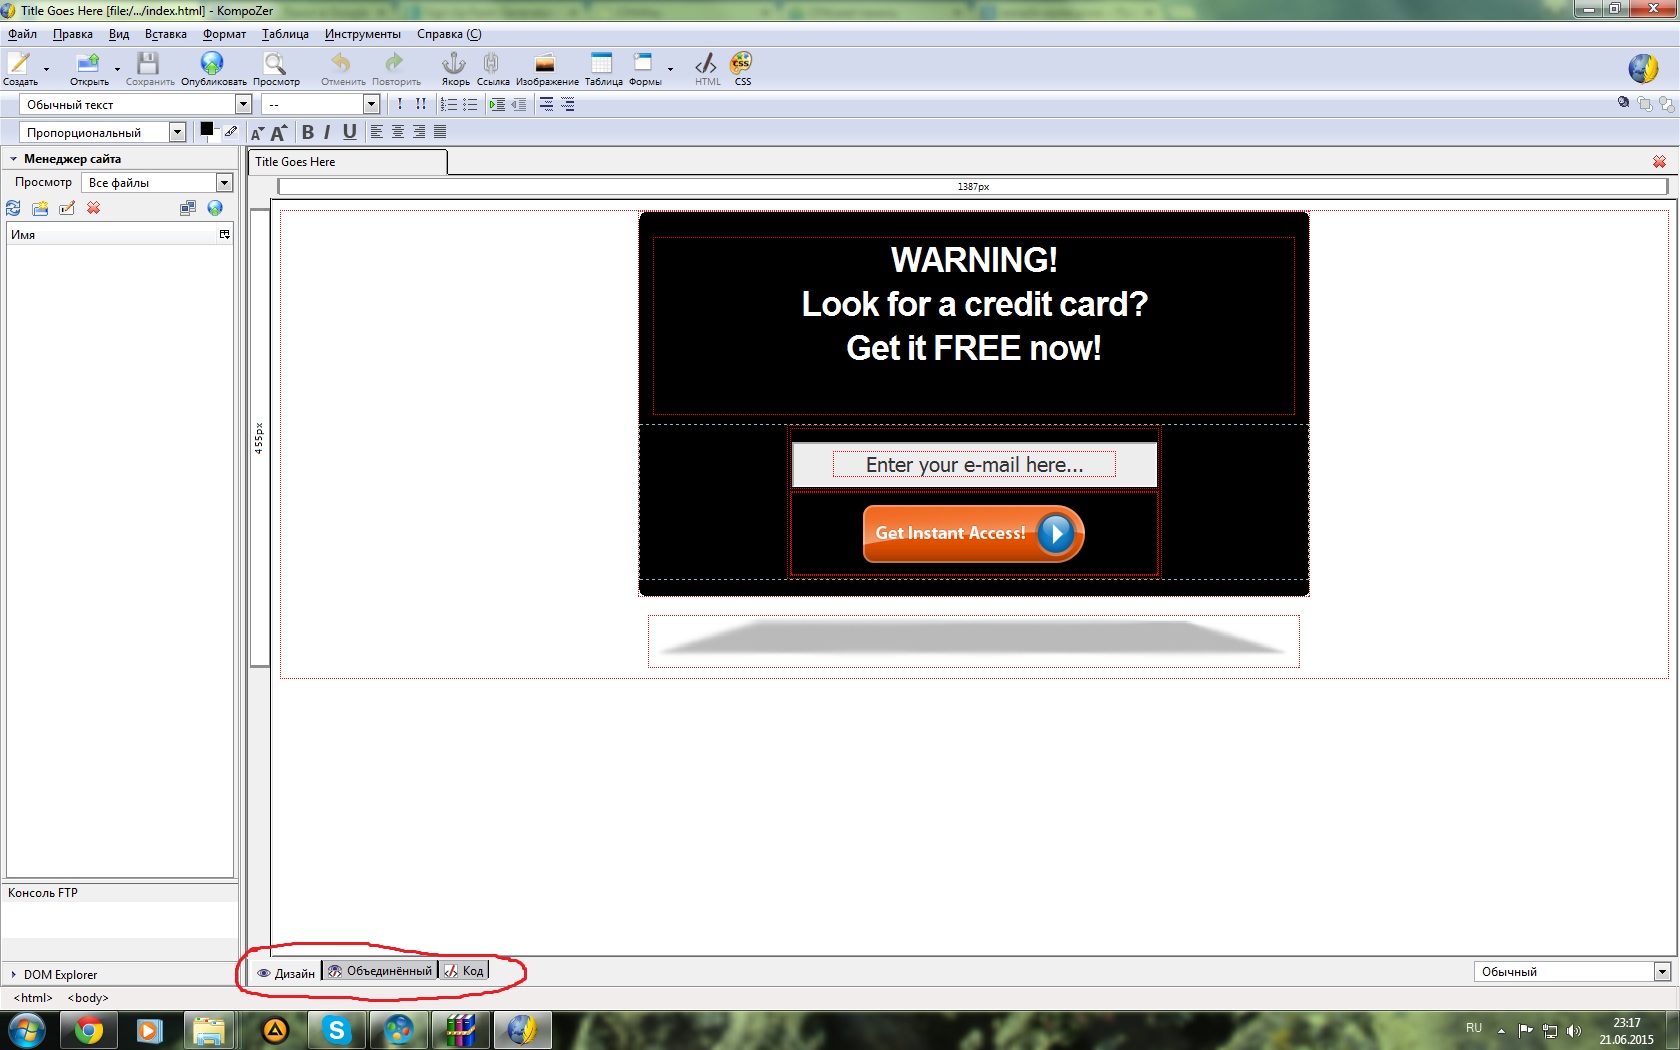The image size is (1680, 1050).
Task: Switch to the Объединённый view tab
Action: 380,971
